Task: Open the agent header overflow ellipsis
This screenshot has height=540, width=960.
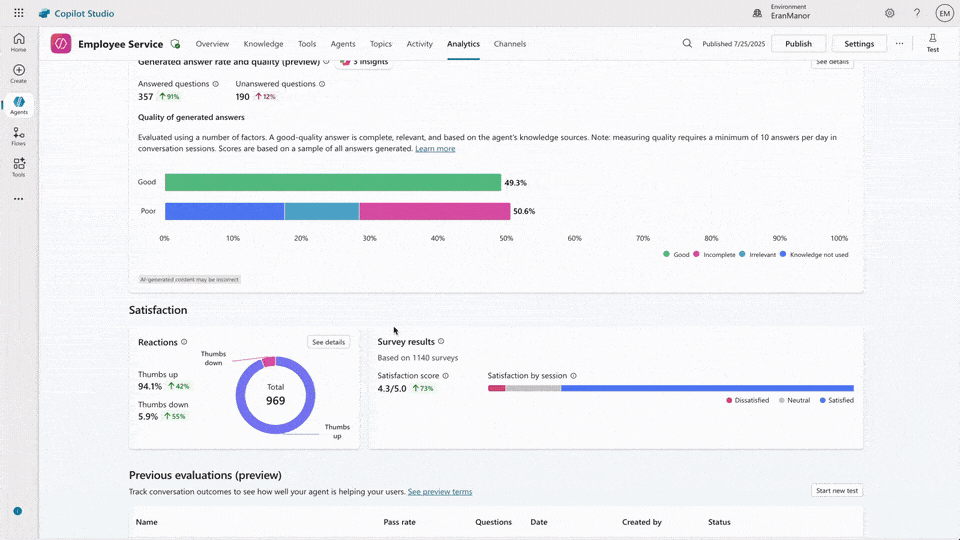Action: [x=899, y=43]
